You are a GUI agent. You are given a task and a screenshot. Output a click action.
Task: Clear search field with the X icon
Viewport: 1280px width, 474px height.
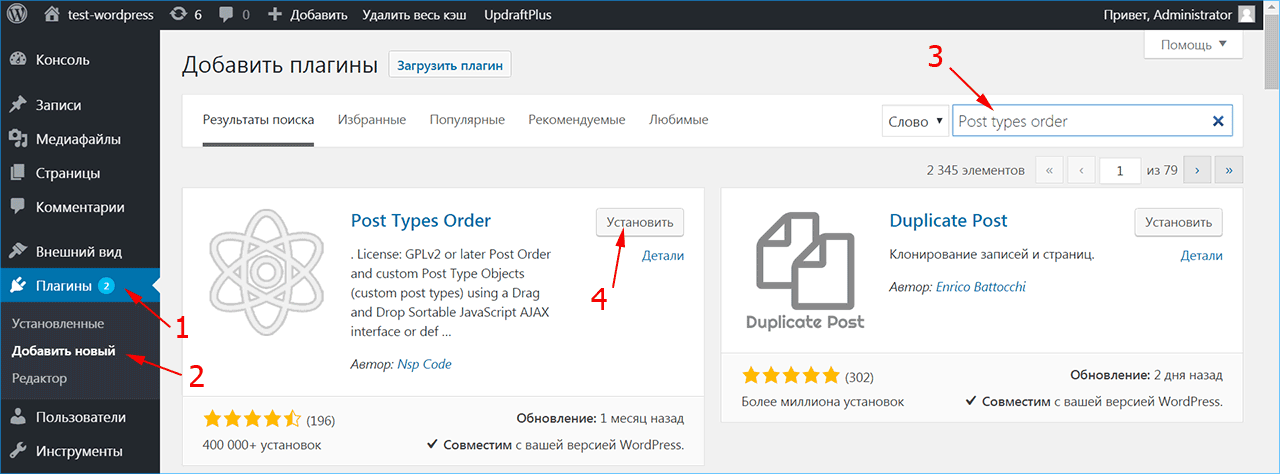[x=1218, y=121]
